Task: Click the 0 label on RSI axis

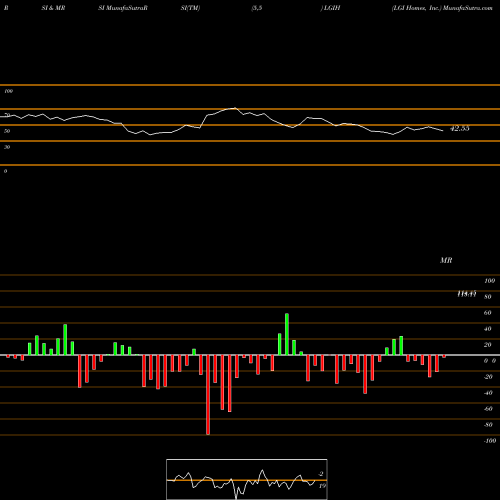Action: click(5, 171)
